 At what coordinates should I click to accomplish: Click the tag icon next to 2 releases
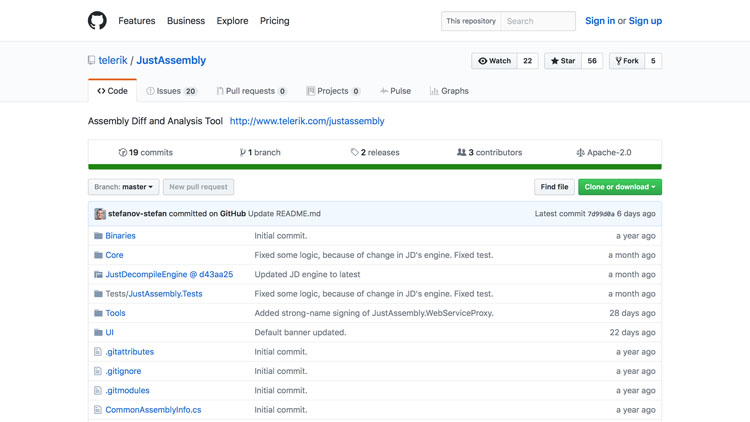pos(354,152)
